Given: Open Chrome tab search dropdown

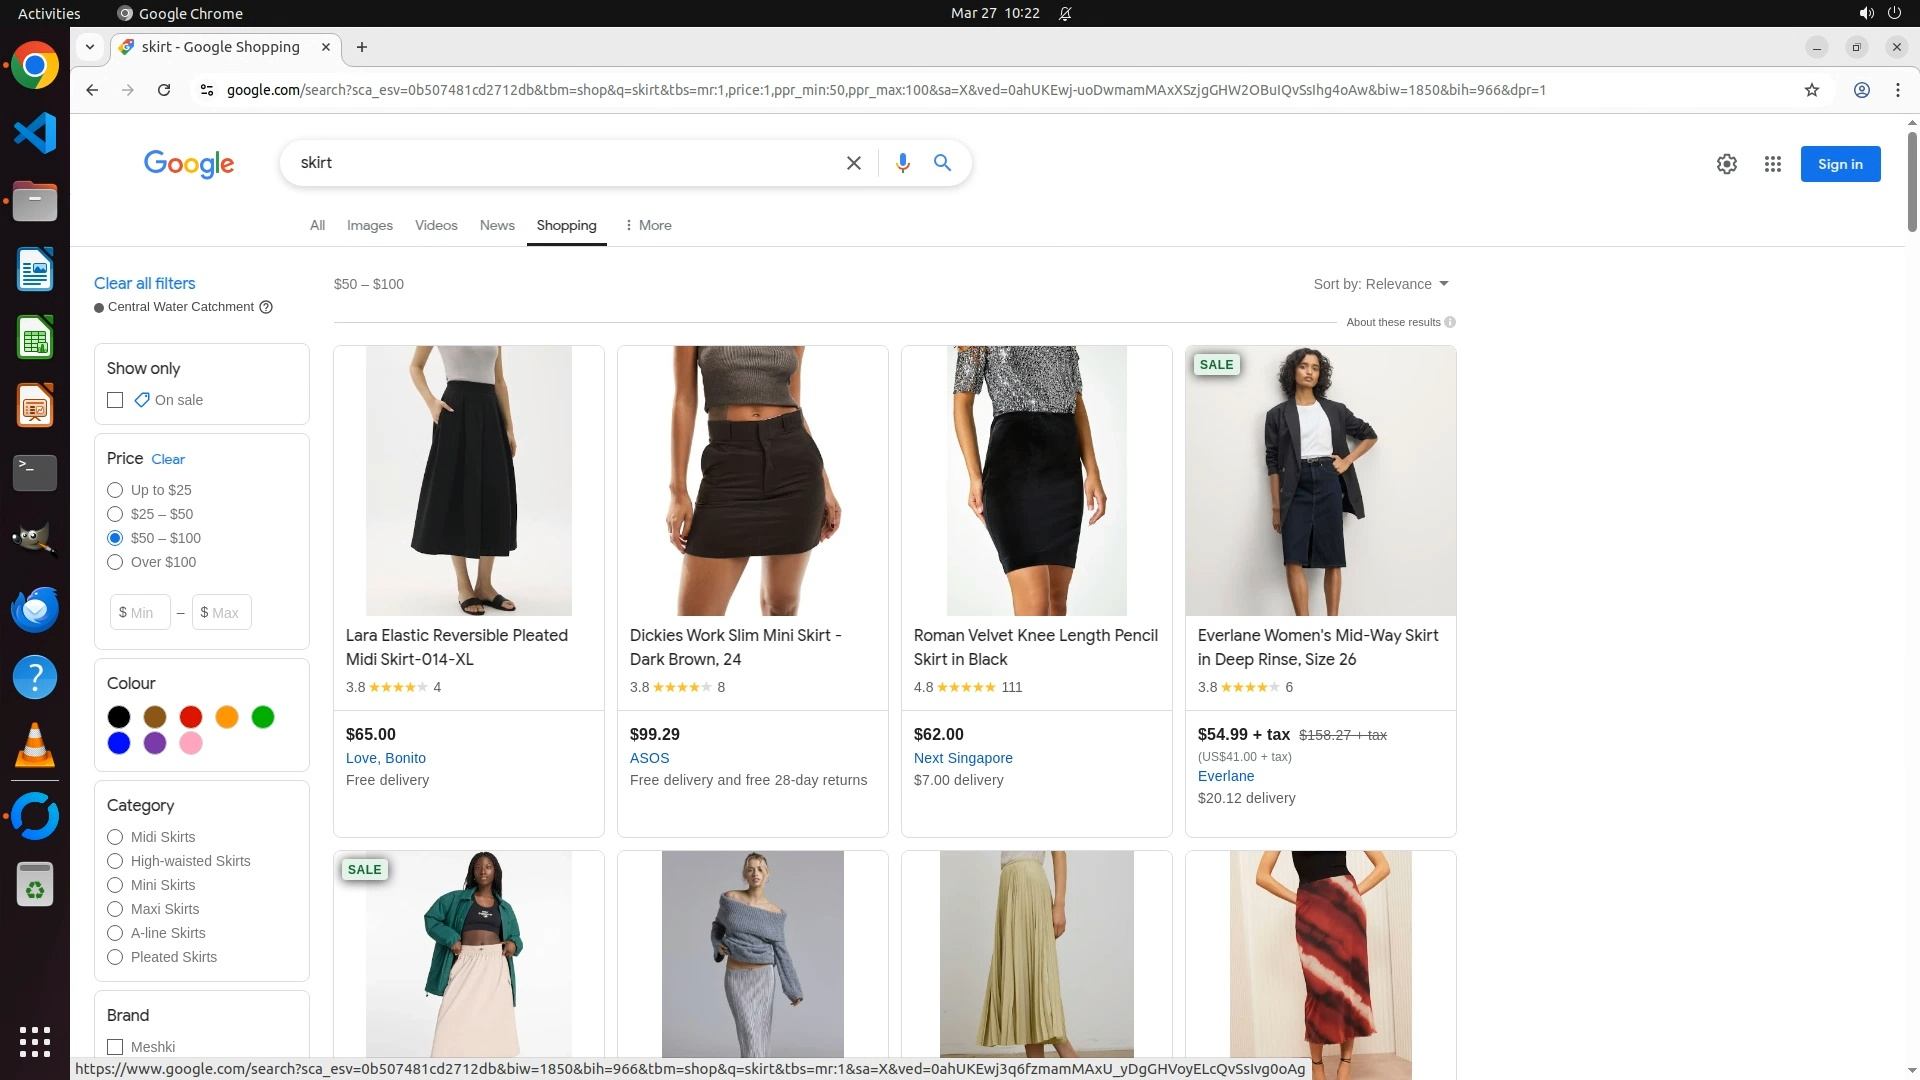Looking at the screenshot, I should click(90, 47).
